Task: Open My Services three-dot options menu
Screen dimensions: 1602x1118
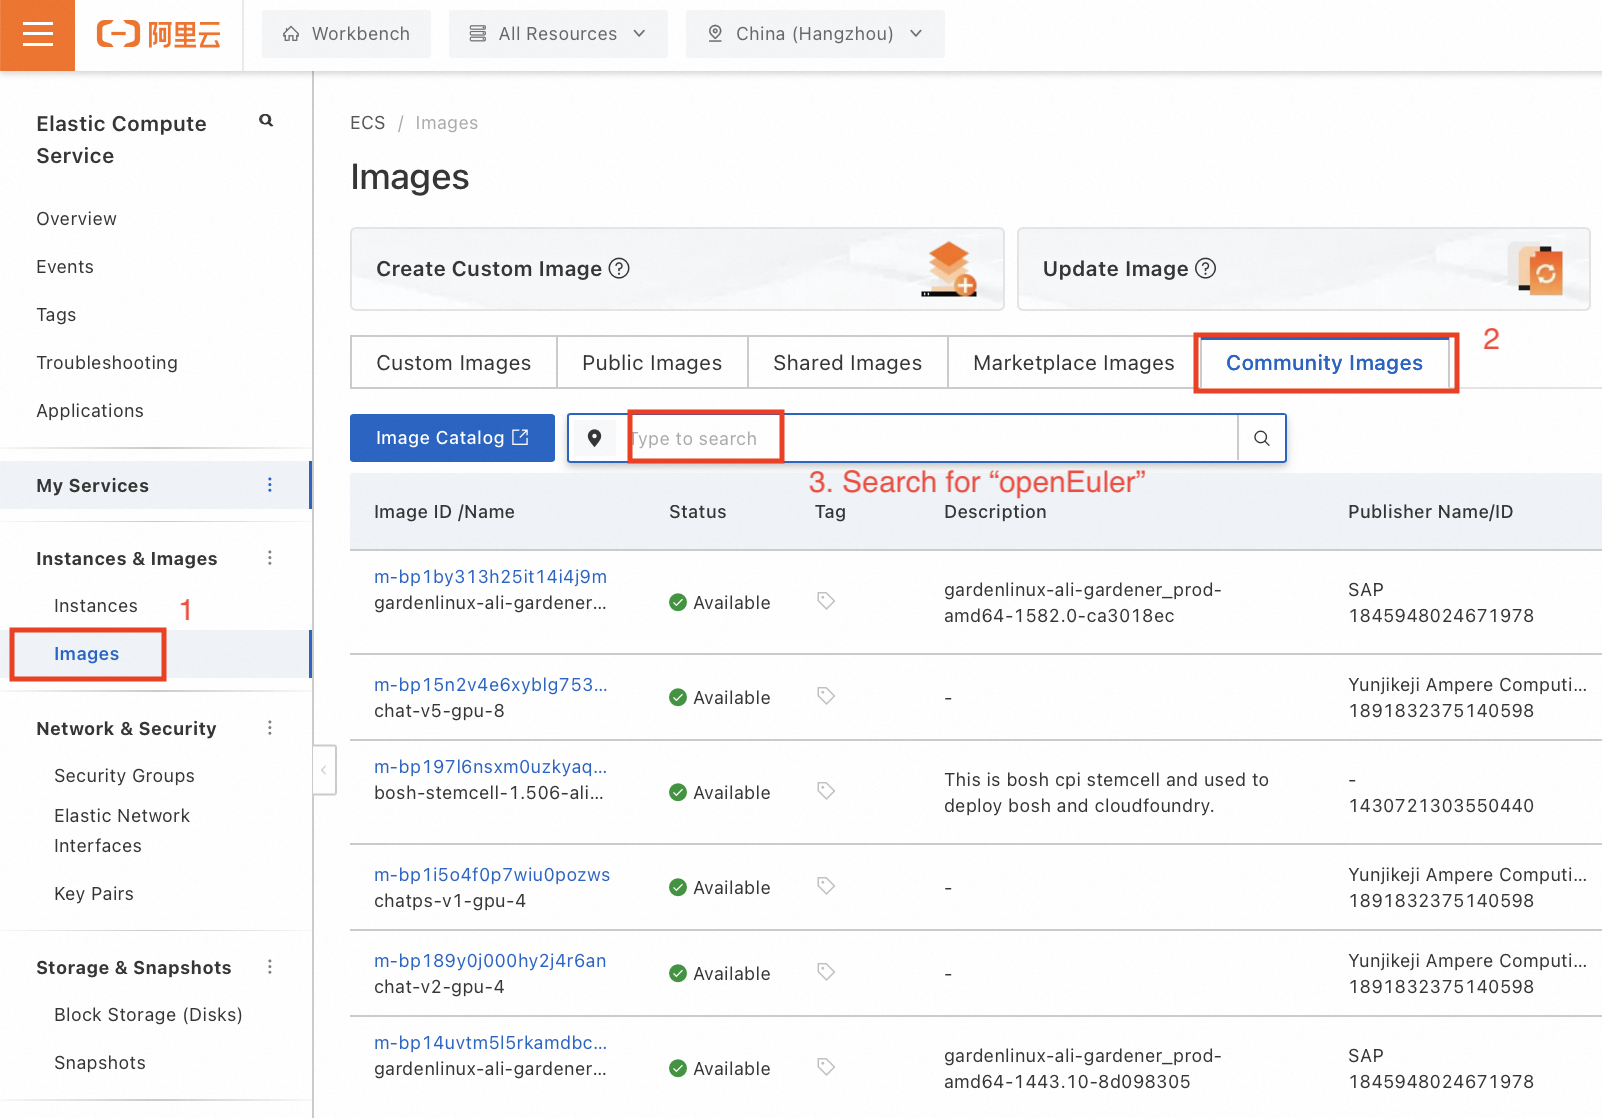Action: click(x=270, y=485)
